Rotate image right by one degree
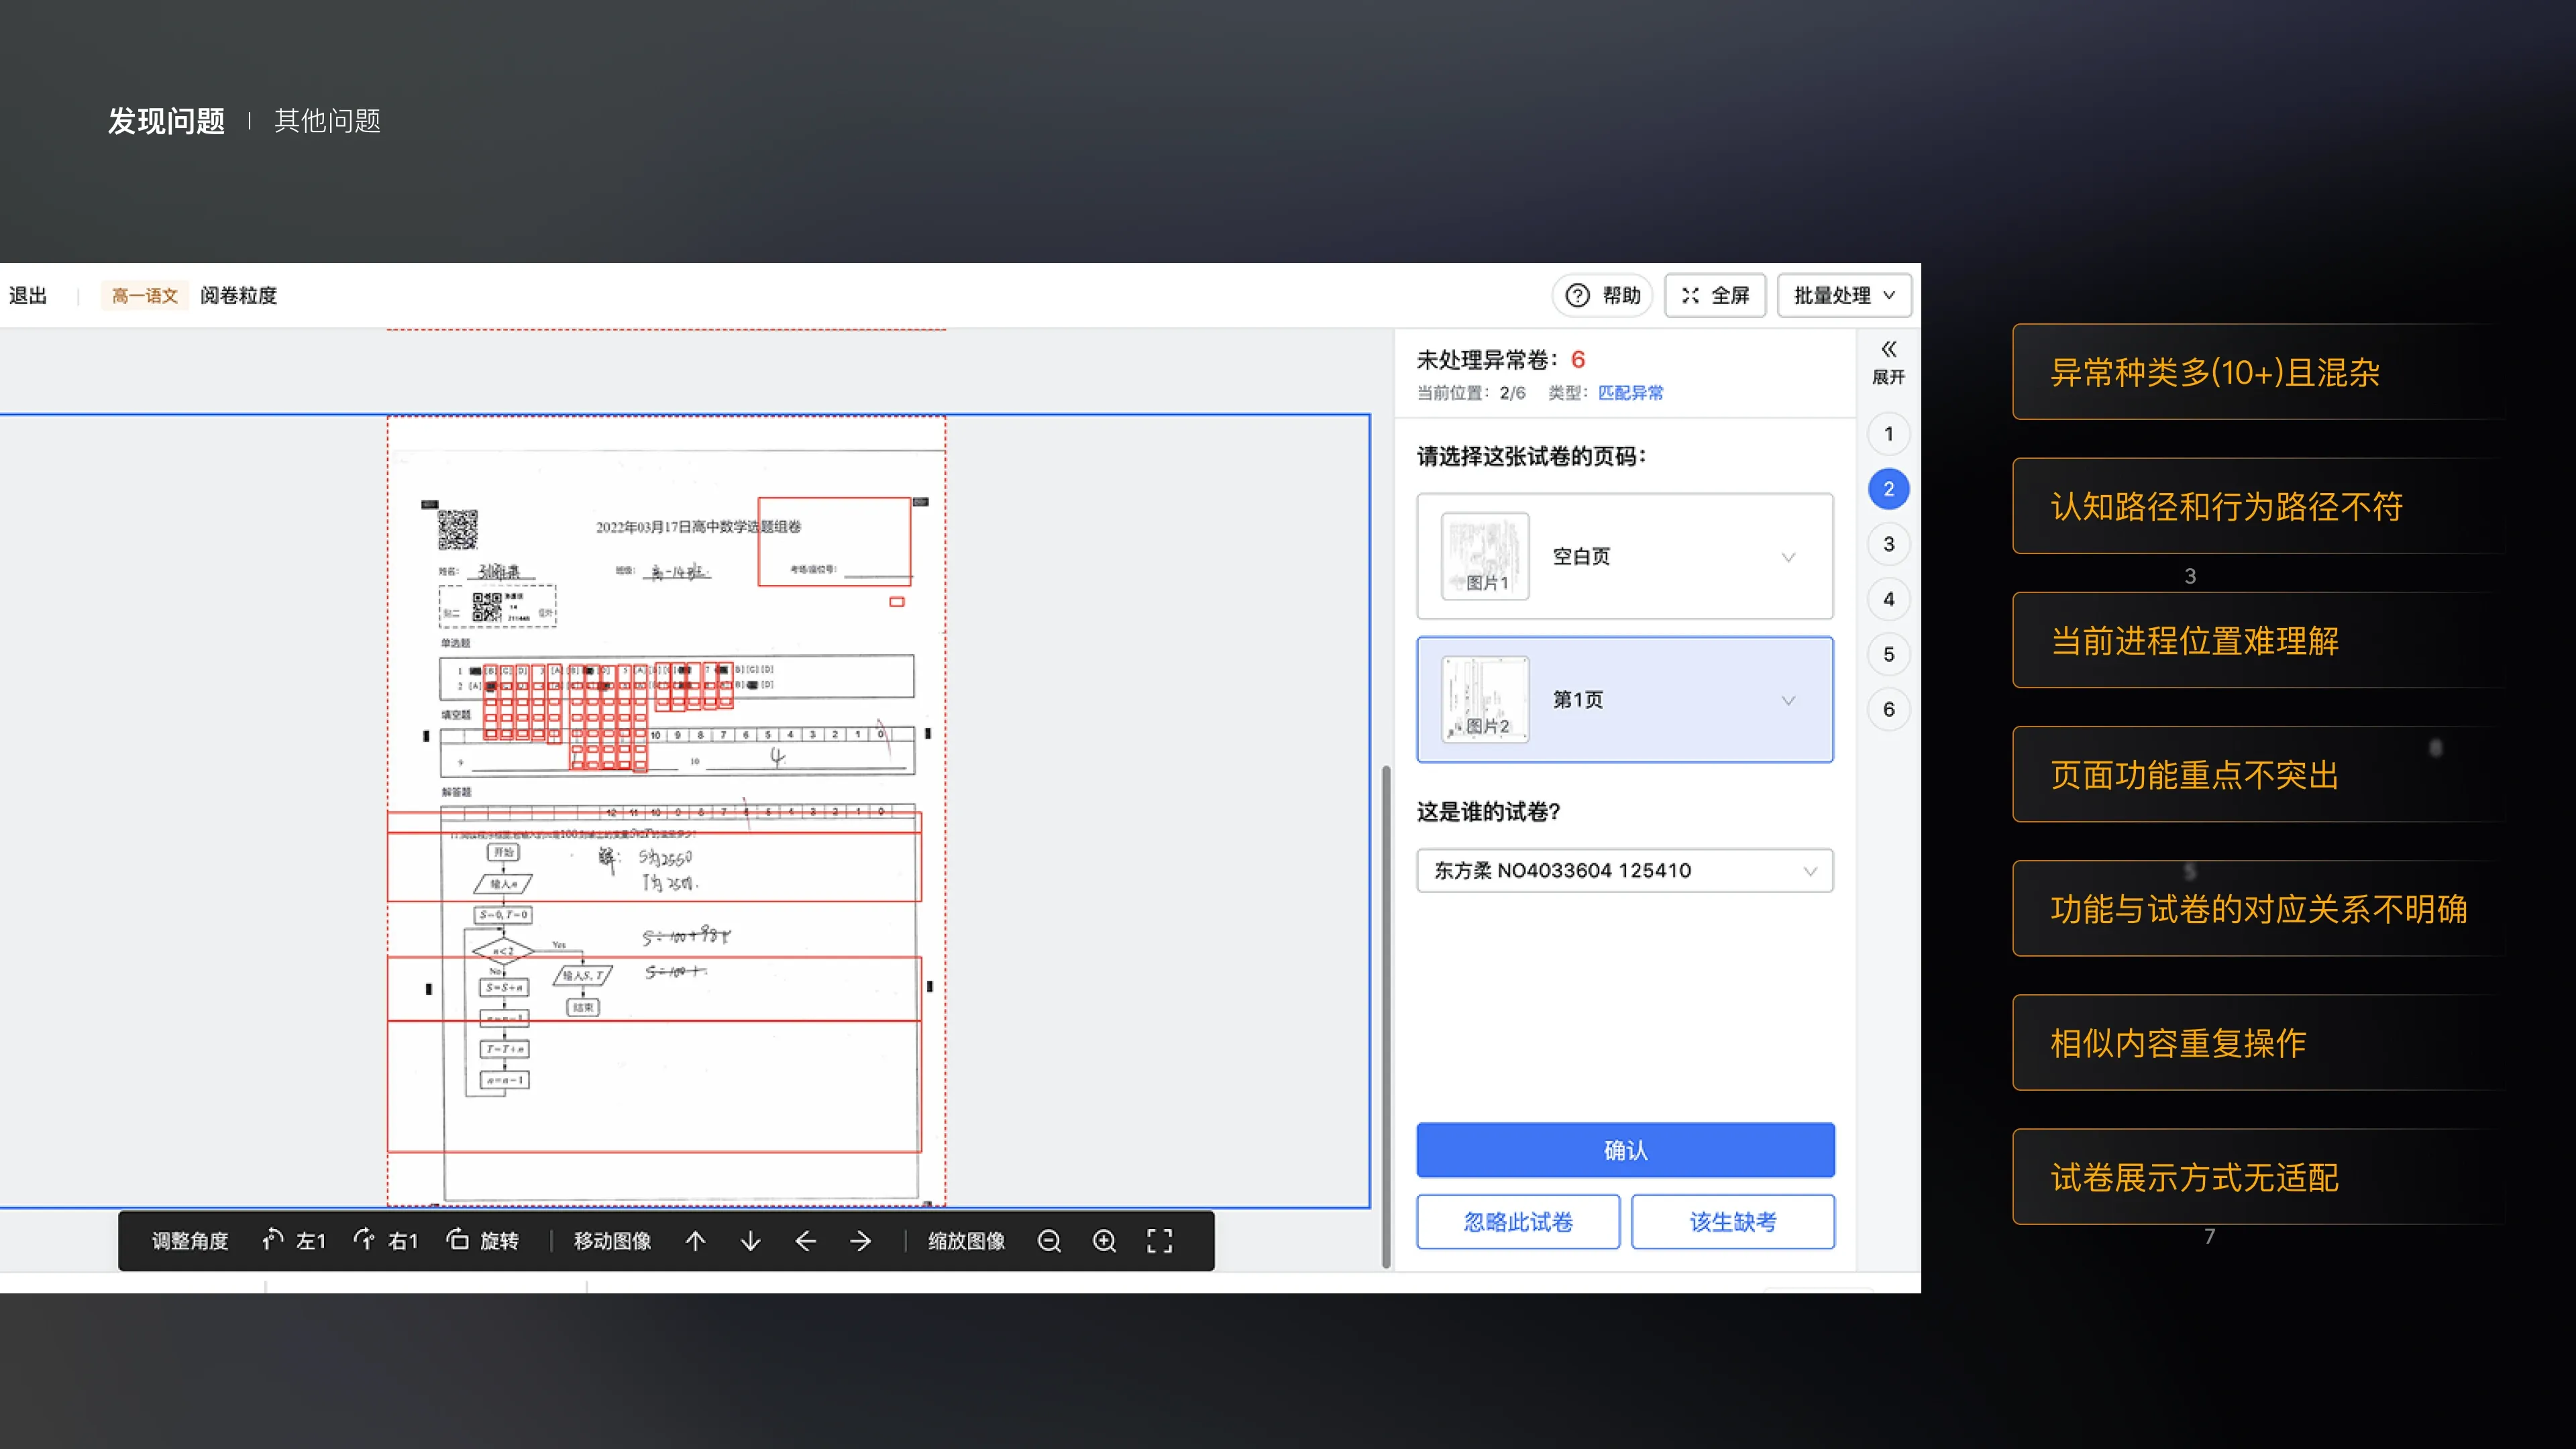 pyautogui.click(x=386, y=1241)
